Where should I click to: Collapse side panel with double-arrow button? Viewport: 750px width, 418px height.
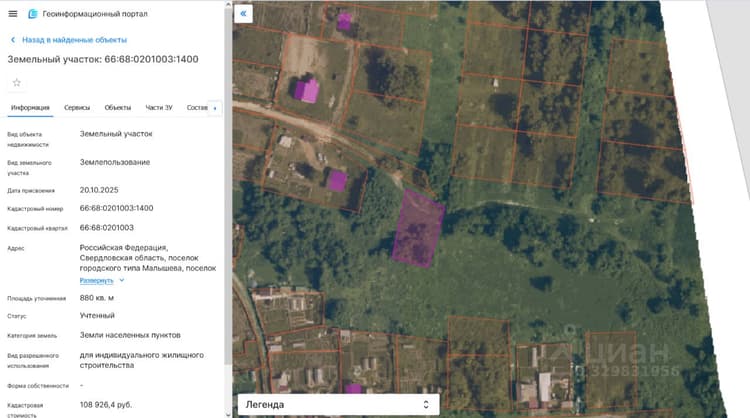point(243,13)
